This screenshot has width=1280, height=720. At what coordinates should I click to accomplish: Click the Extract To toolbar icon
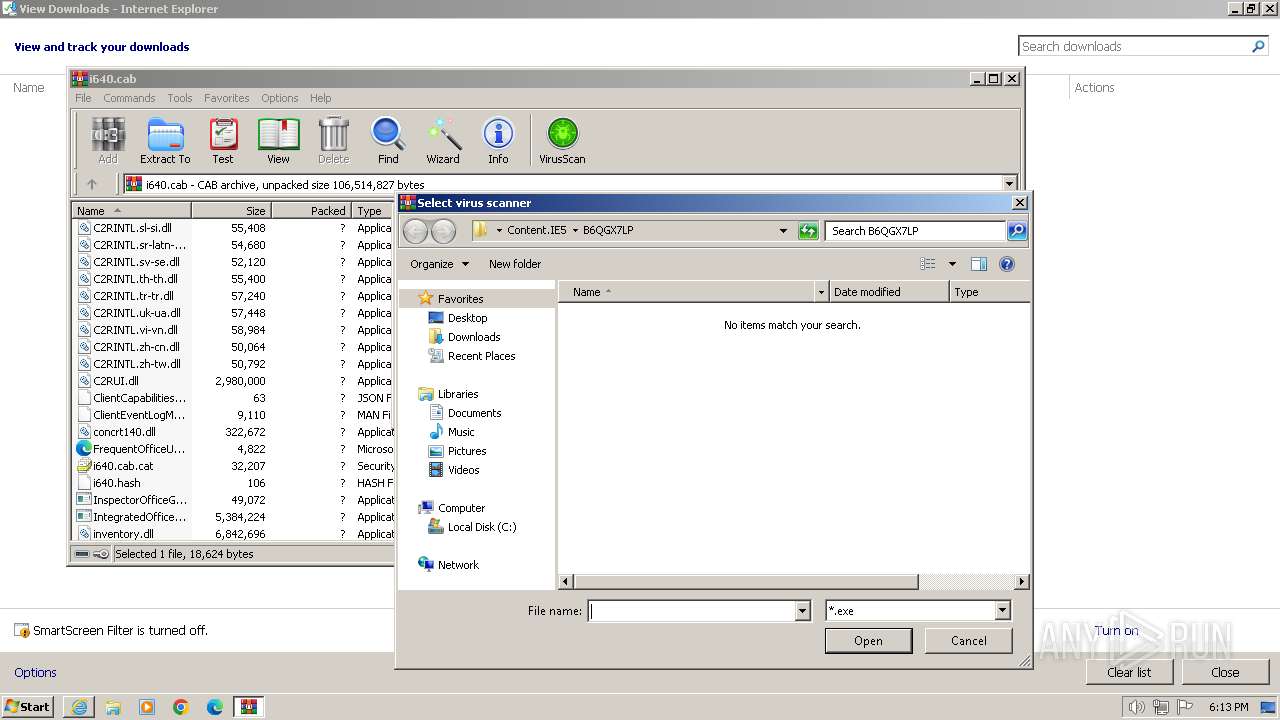tap(165, 140)
